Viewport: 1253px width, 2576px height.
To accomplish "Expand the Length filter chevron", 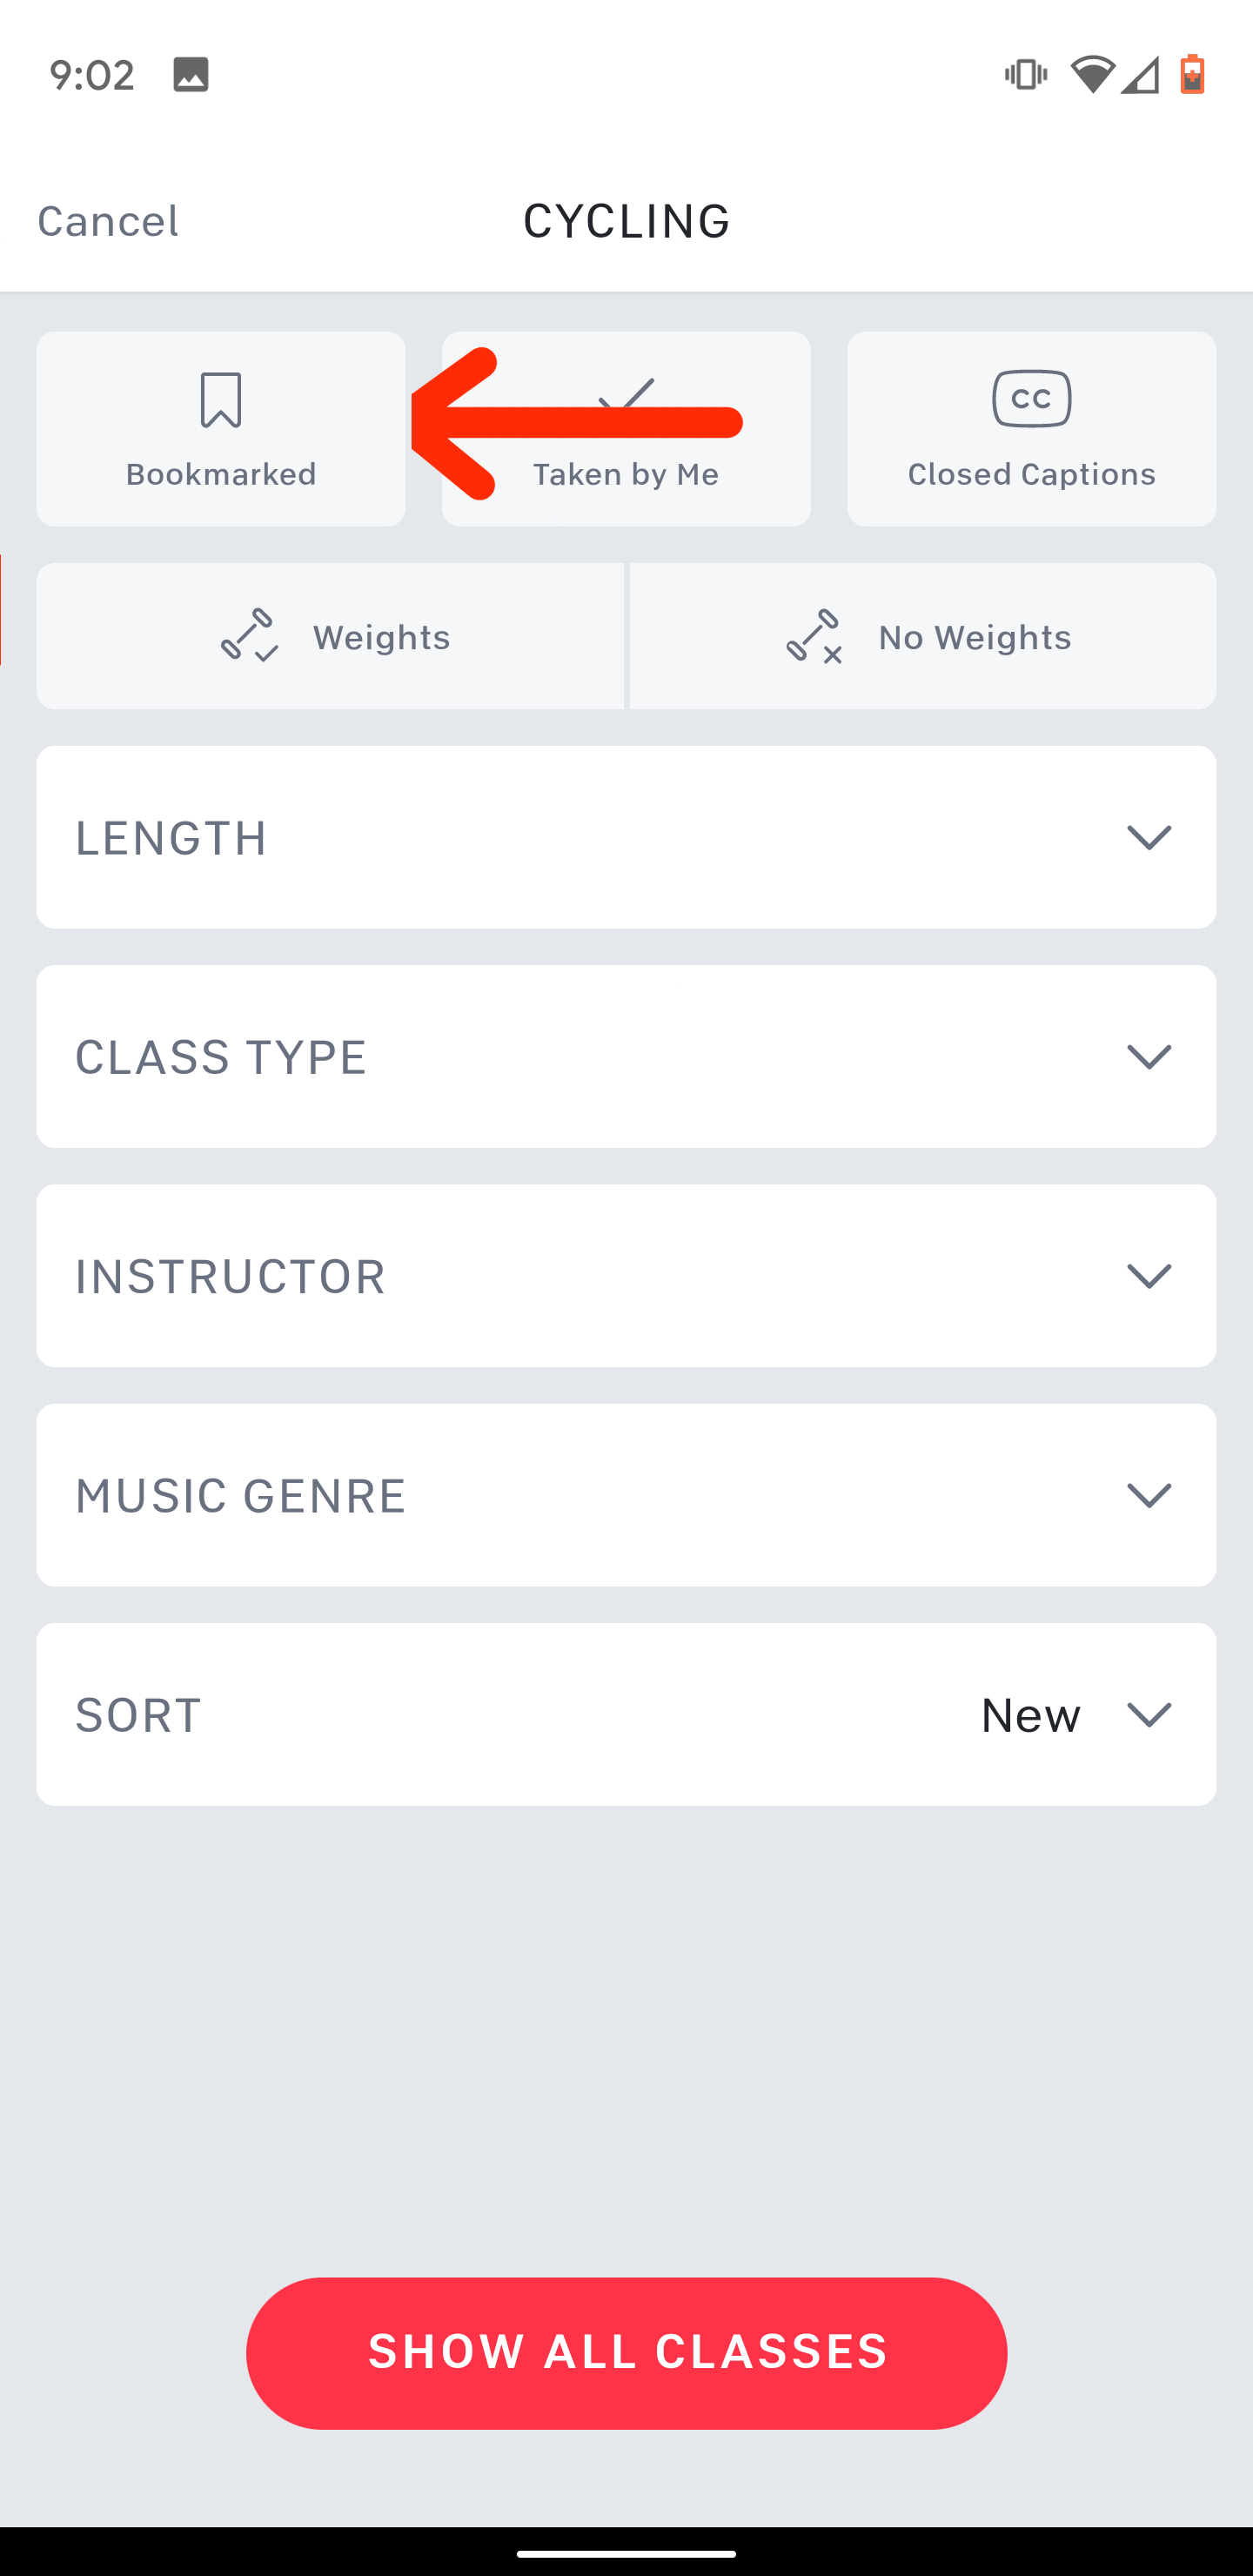I will pyautogui.click(x=1148, y=837).
